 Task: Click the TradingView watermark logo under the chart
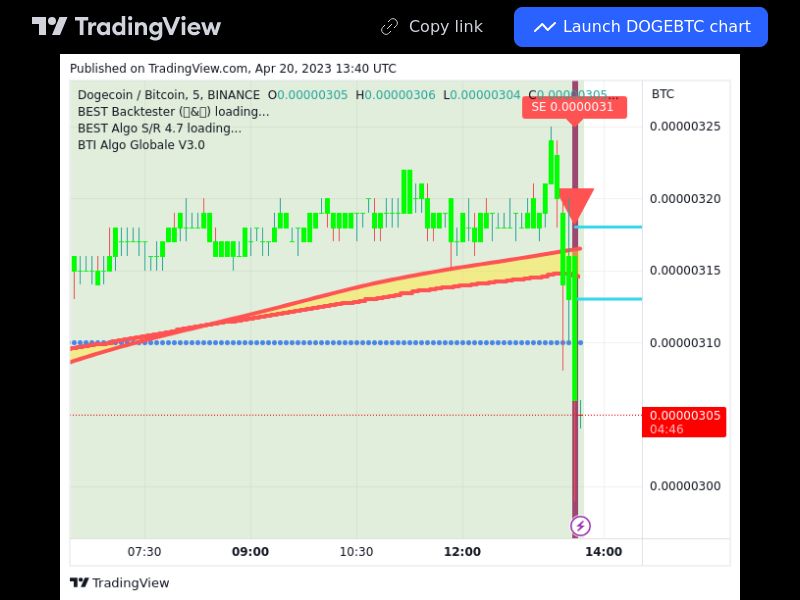pyautogui.click(x=119, y=583)
